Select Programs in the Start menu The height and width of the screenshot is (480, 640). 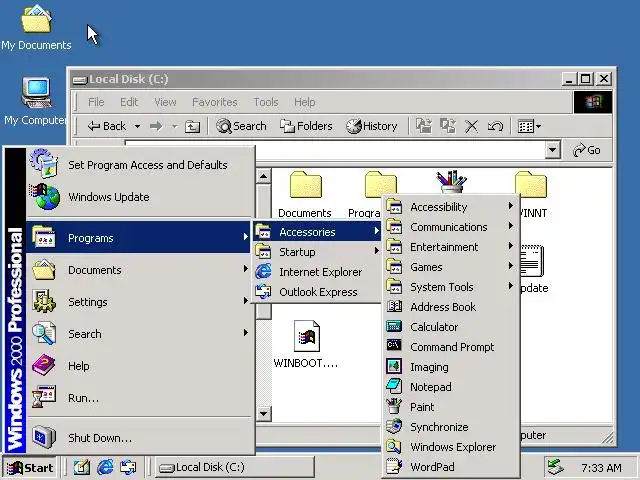point(139,238)
